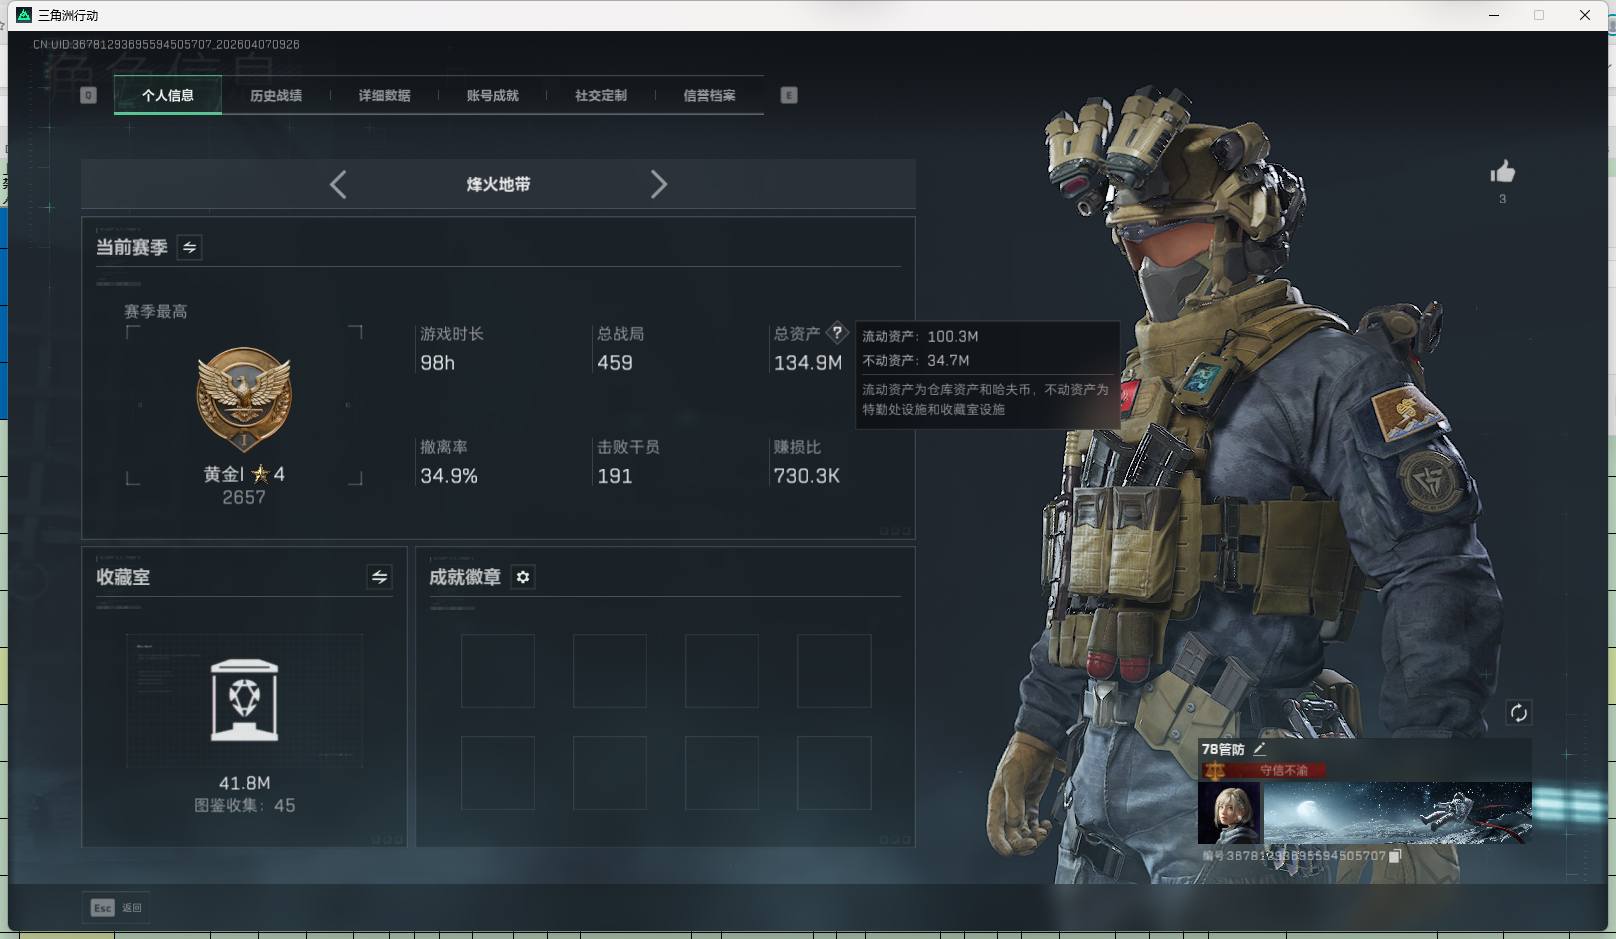
Task: Open 成就徽章 settings gear
Action: (523, 577)
